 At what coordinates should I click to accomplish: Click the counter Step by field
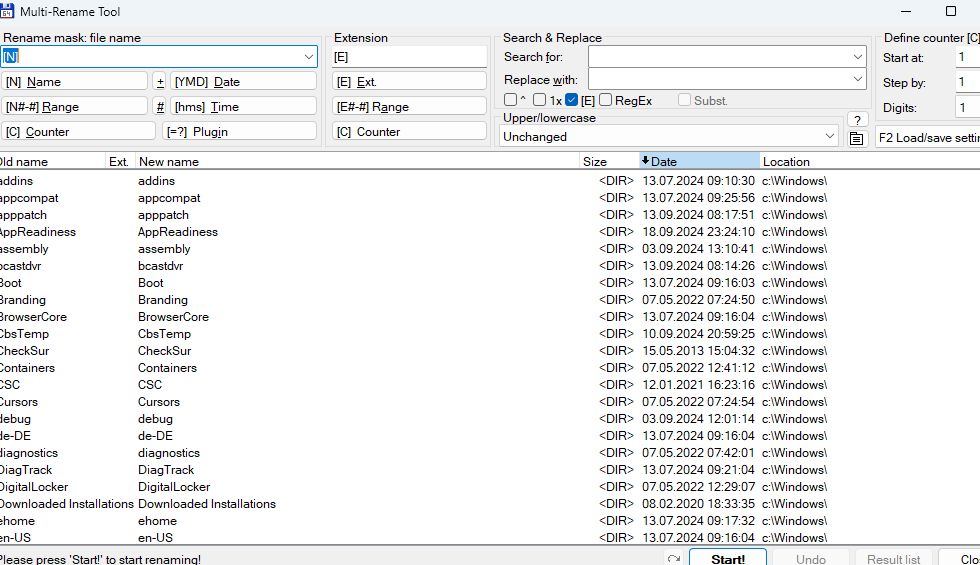pos(968,82)
